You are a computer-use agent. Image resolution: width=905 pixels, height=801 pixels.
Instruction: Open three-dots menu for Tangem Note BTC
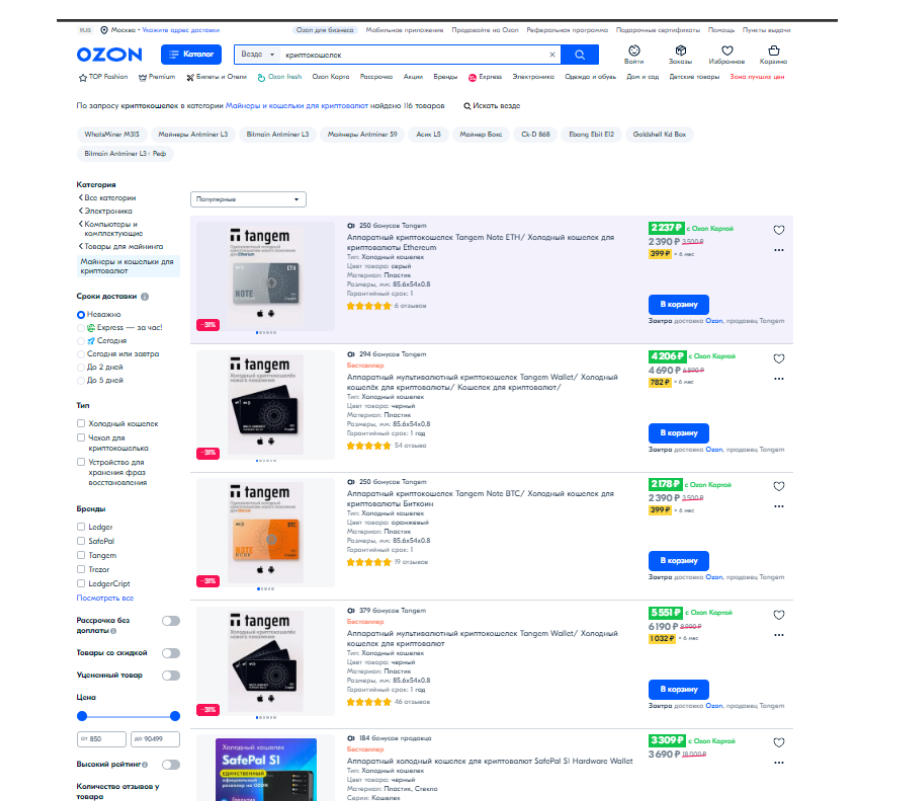click(x=779, y=507)
